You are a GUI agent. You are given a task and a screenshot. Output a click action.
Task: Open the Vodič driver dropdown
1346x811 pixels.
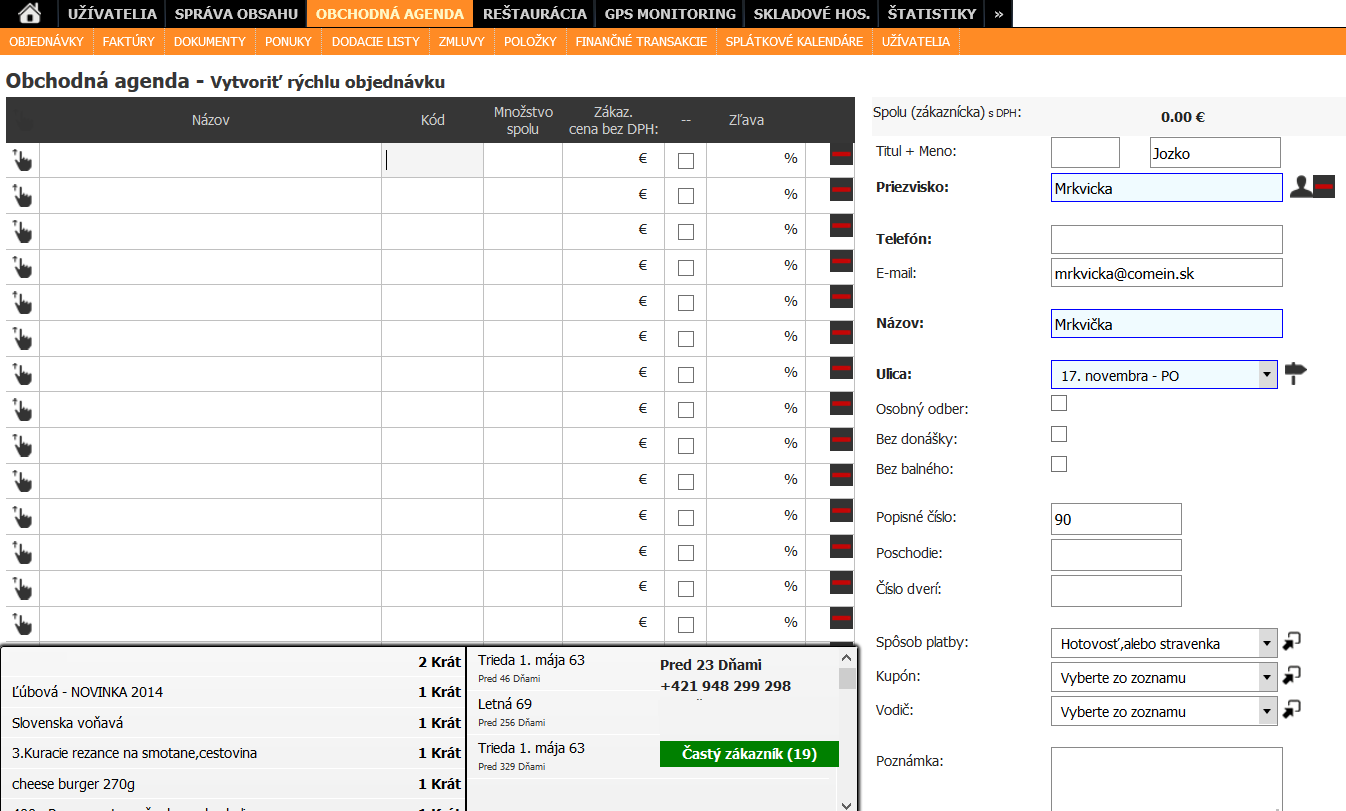[x=1164, y=712]
